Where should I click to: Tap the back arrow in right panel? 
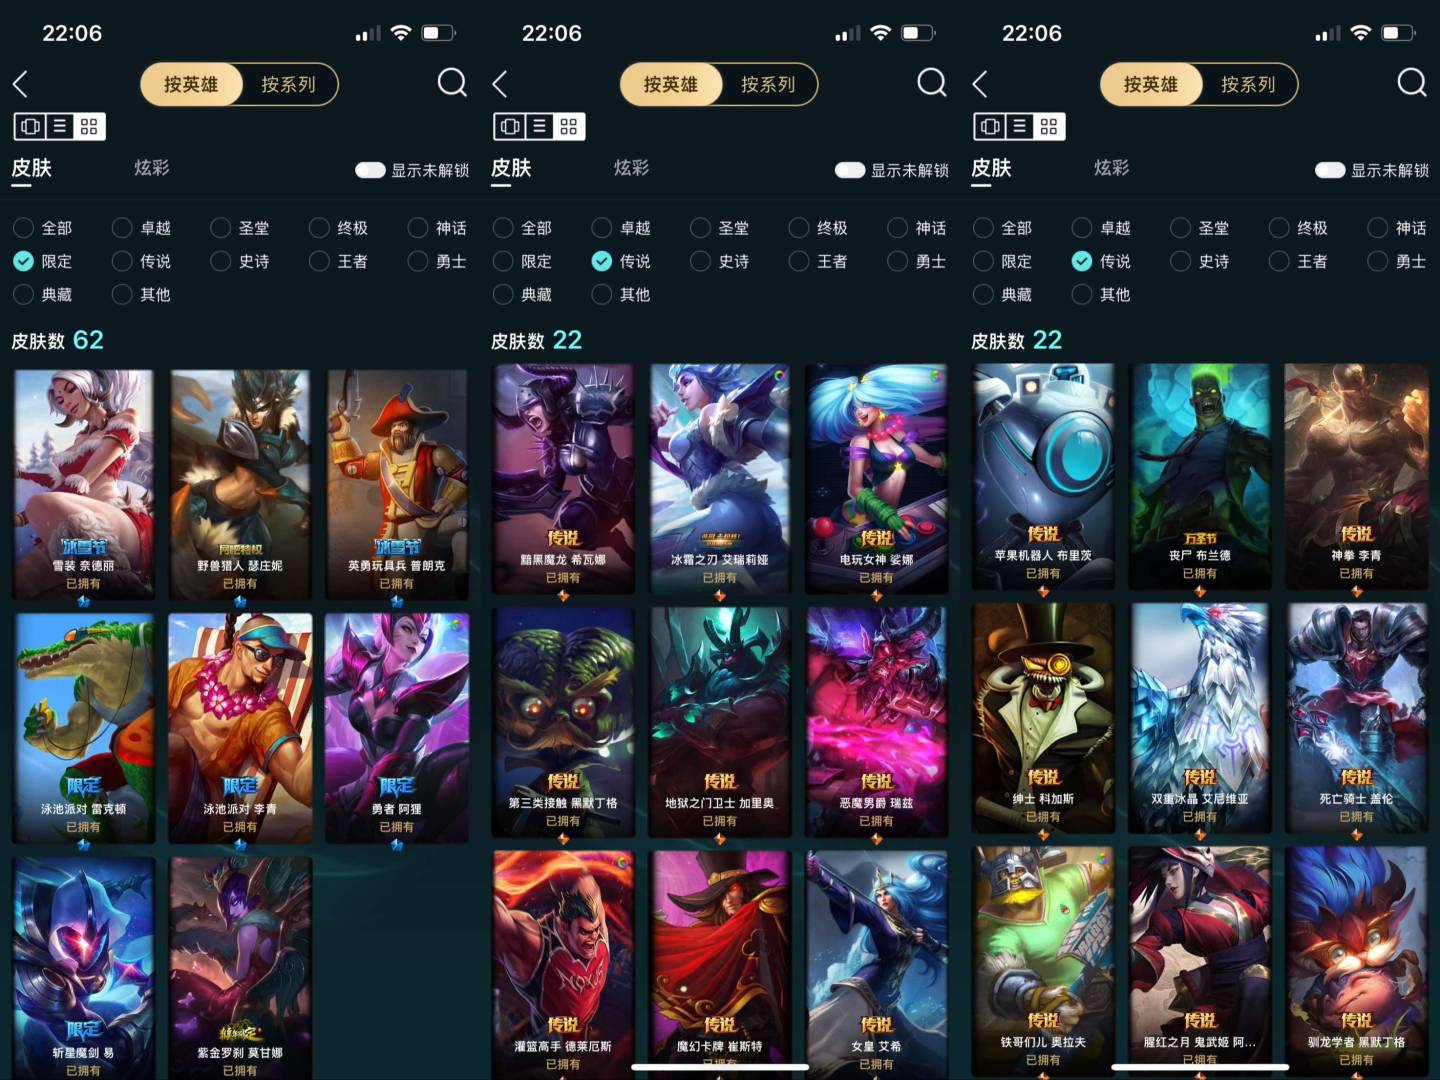coord(980,84)
